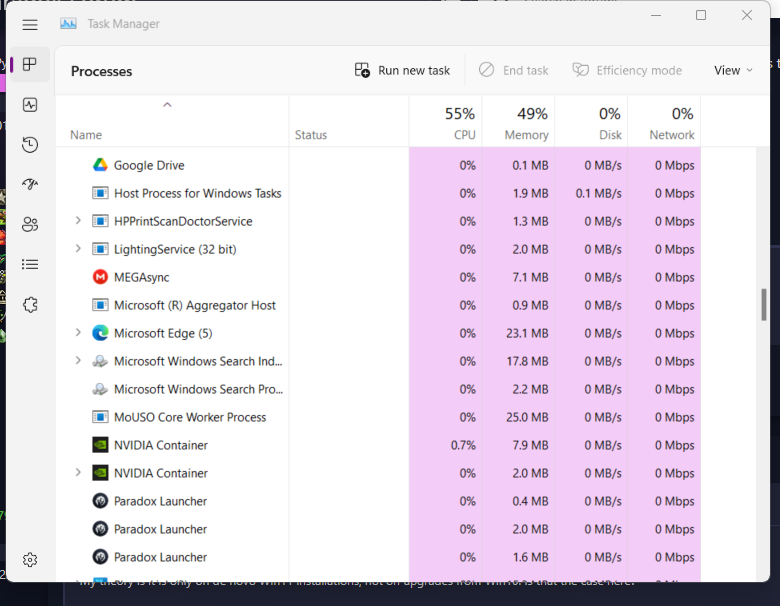Open Task Manager settings gear

click(30, 560)
